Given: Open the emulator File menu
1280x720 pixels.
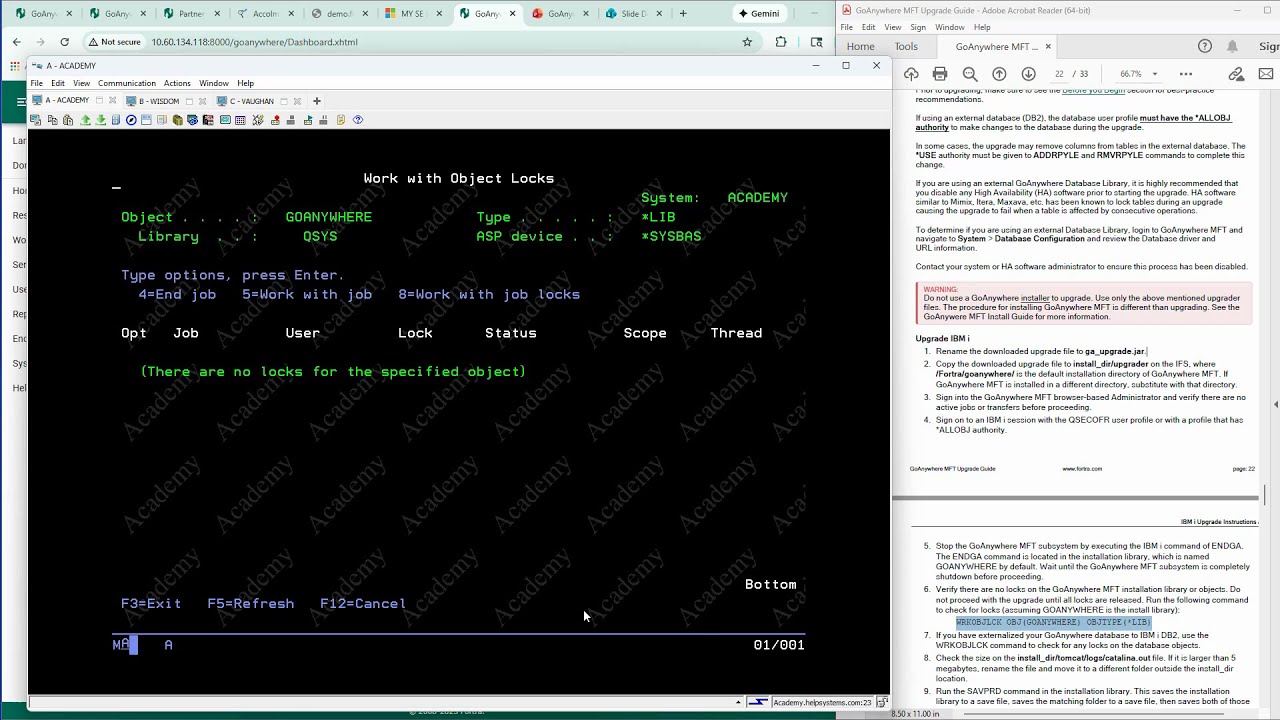Looking at the screenshot, I should (x=36, y=83).
